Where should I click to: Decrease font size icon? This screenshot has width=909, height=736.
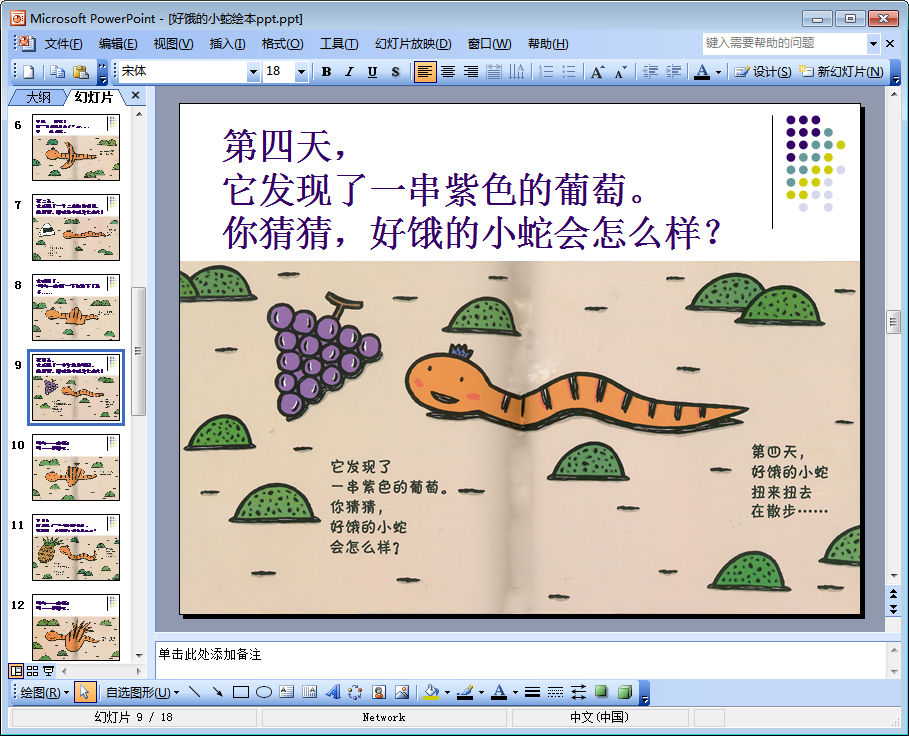click(x=620, y=72)
